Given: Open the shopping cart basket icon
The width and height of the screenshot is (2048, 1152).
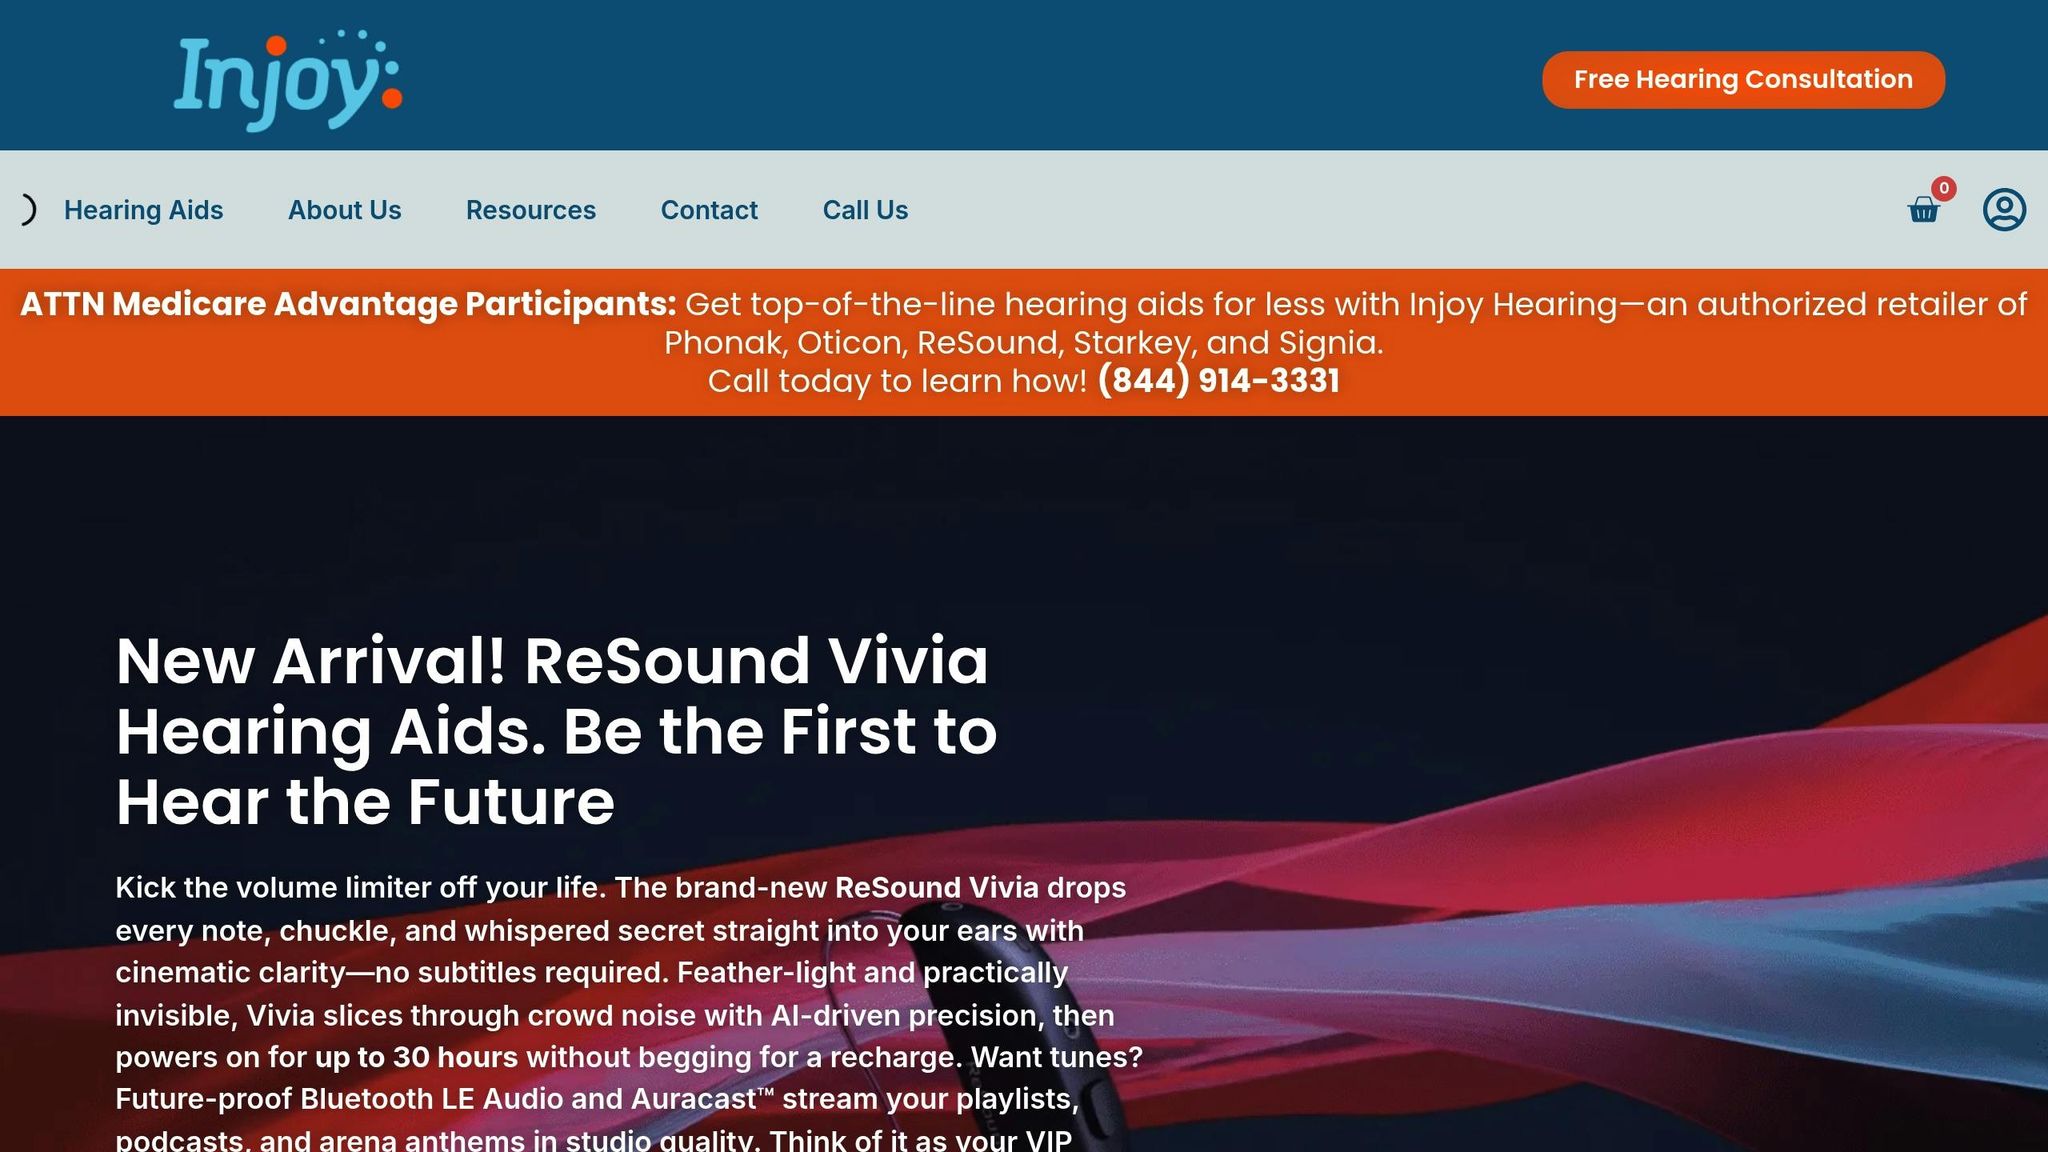Looking at the screenshot, I should 1923,210.
